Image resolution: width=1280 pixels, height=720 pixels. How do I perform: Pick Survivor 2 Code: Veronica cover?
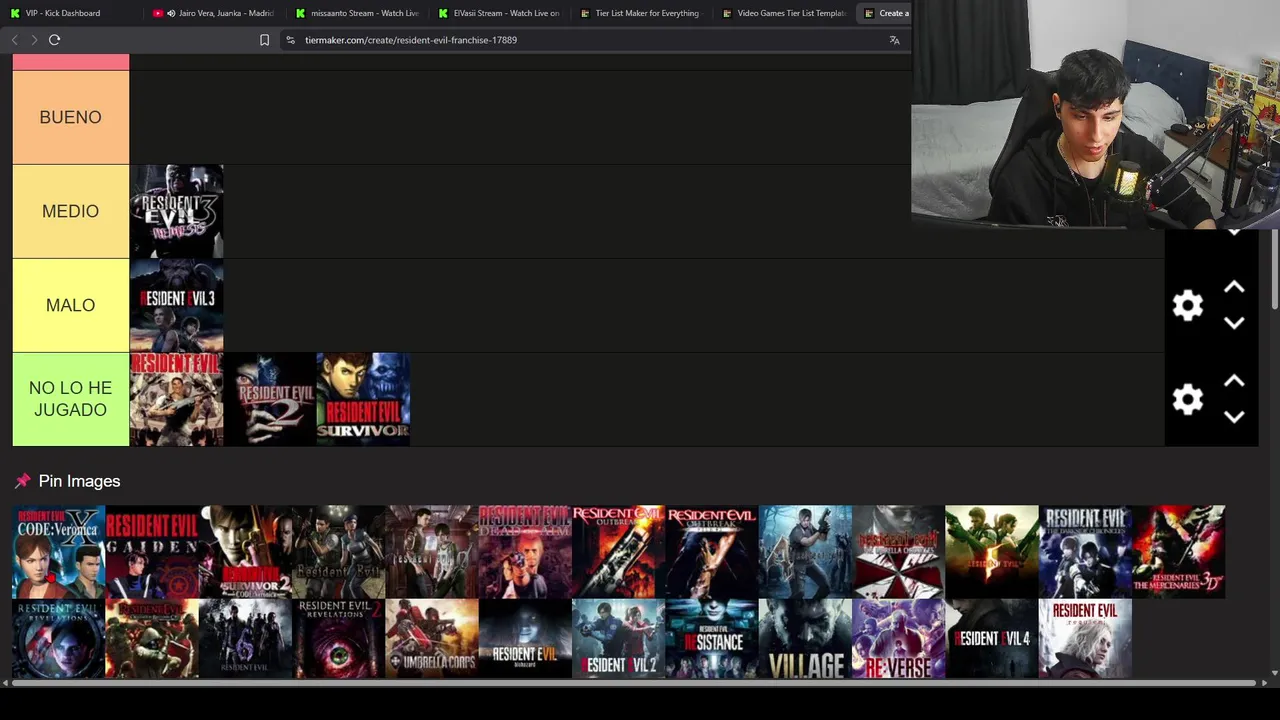coord(245,552)
